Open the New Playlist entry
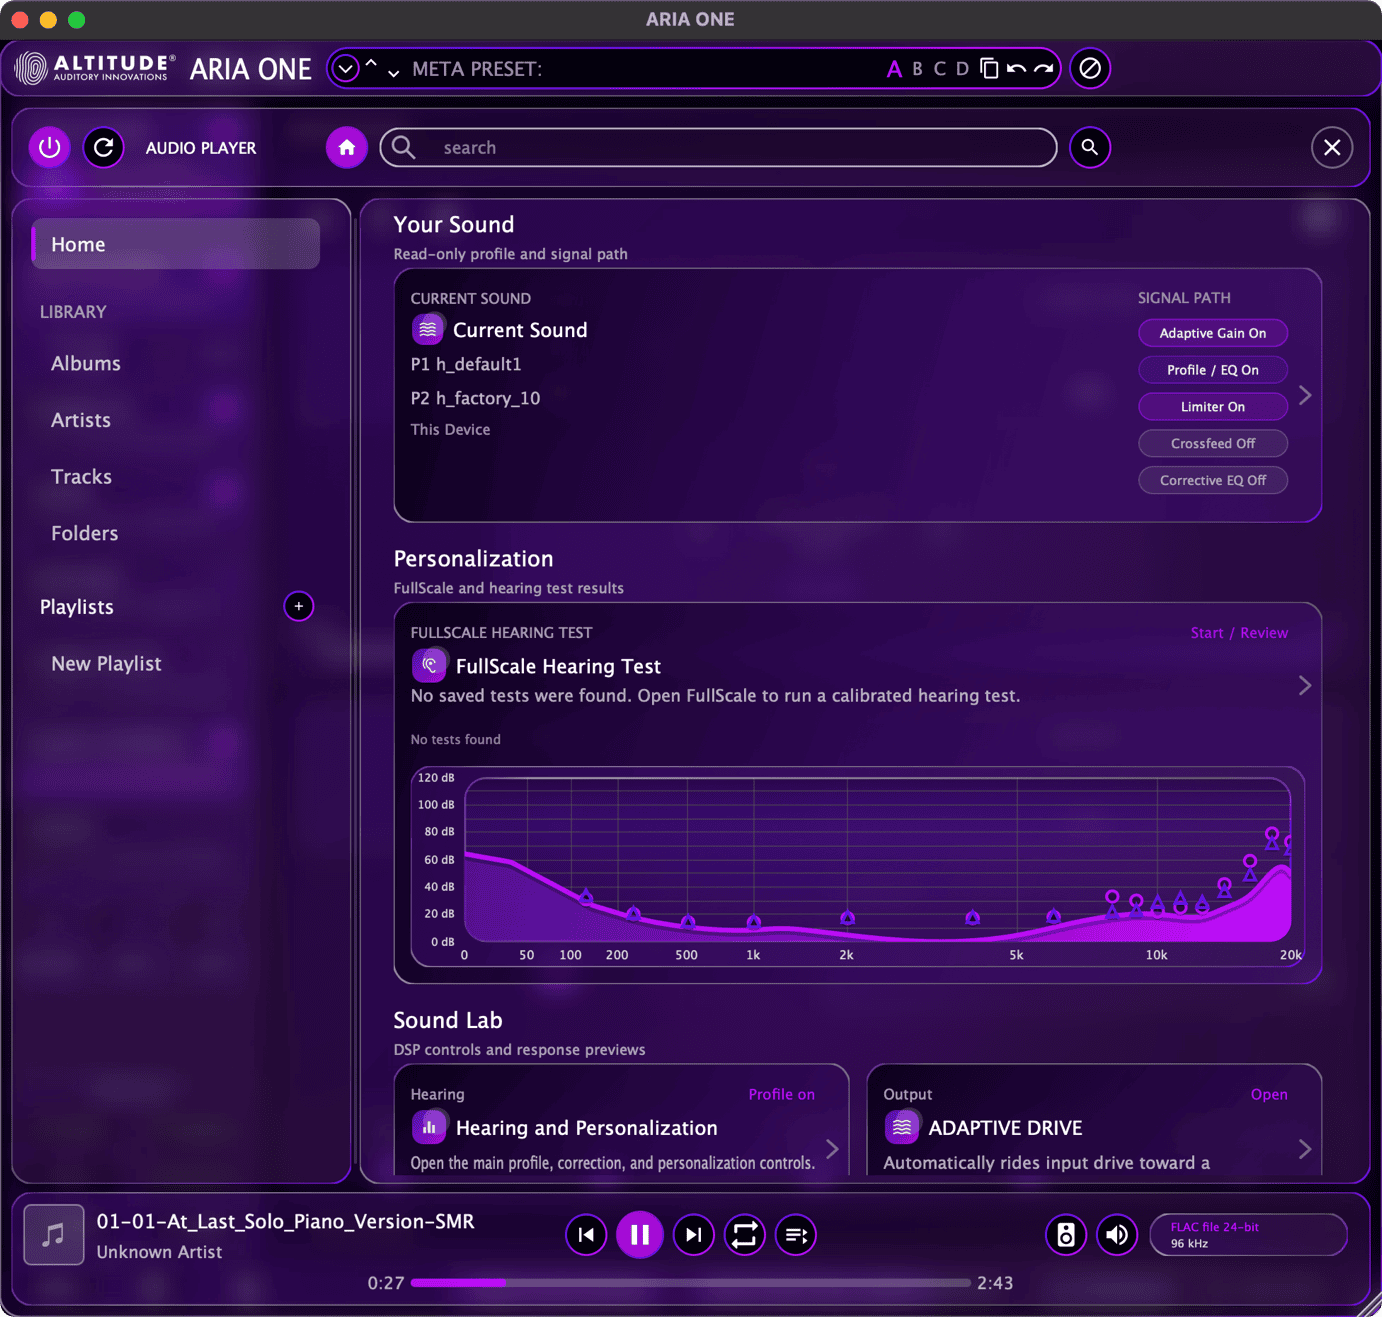Viewport: 1382px width, 1317px height. tap(106, 664)
